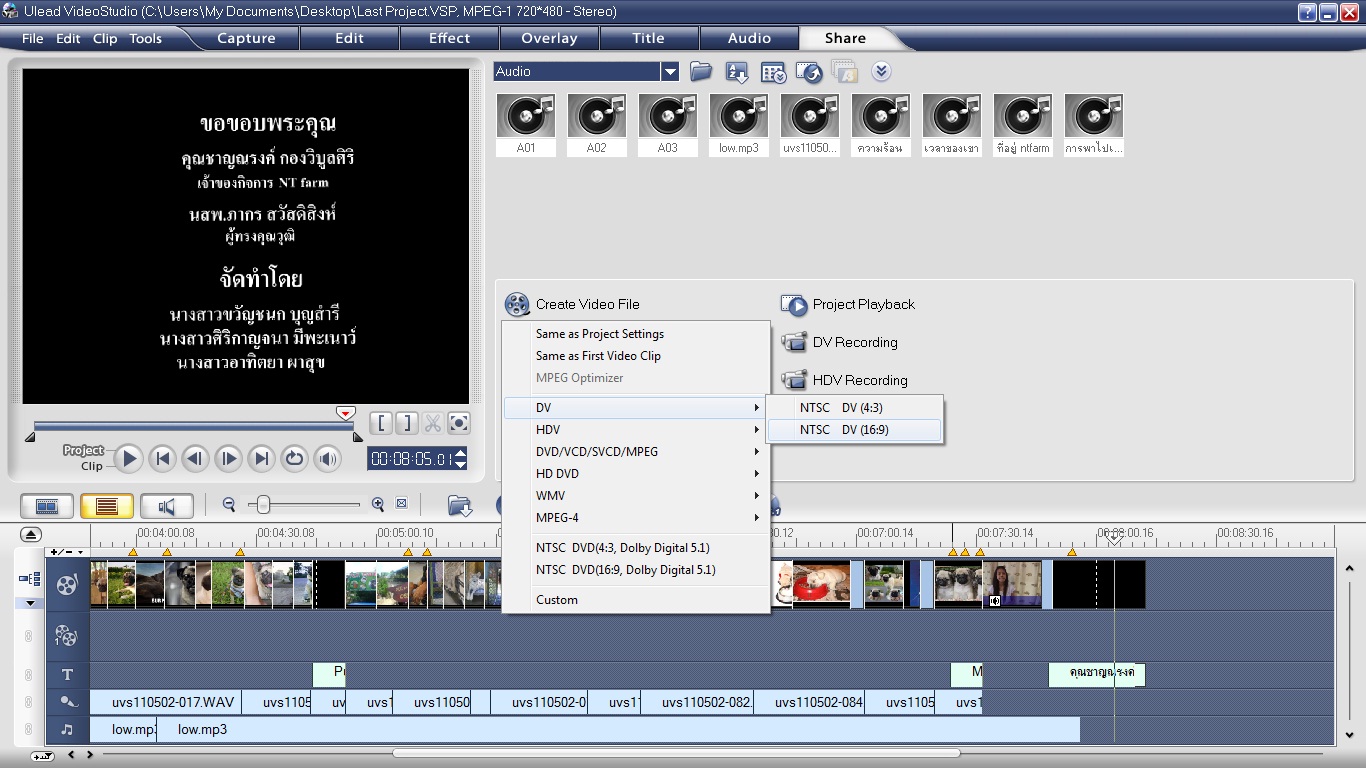Click the Export to different medium icon

pyautogui.click(x=809, y=72)
